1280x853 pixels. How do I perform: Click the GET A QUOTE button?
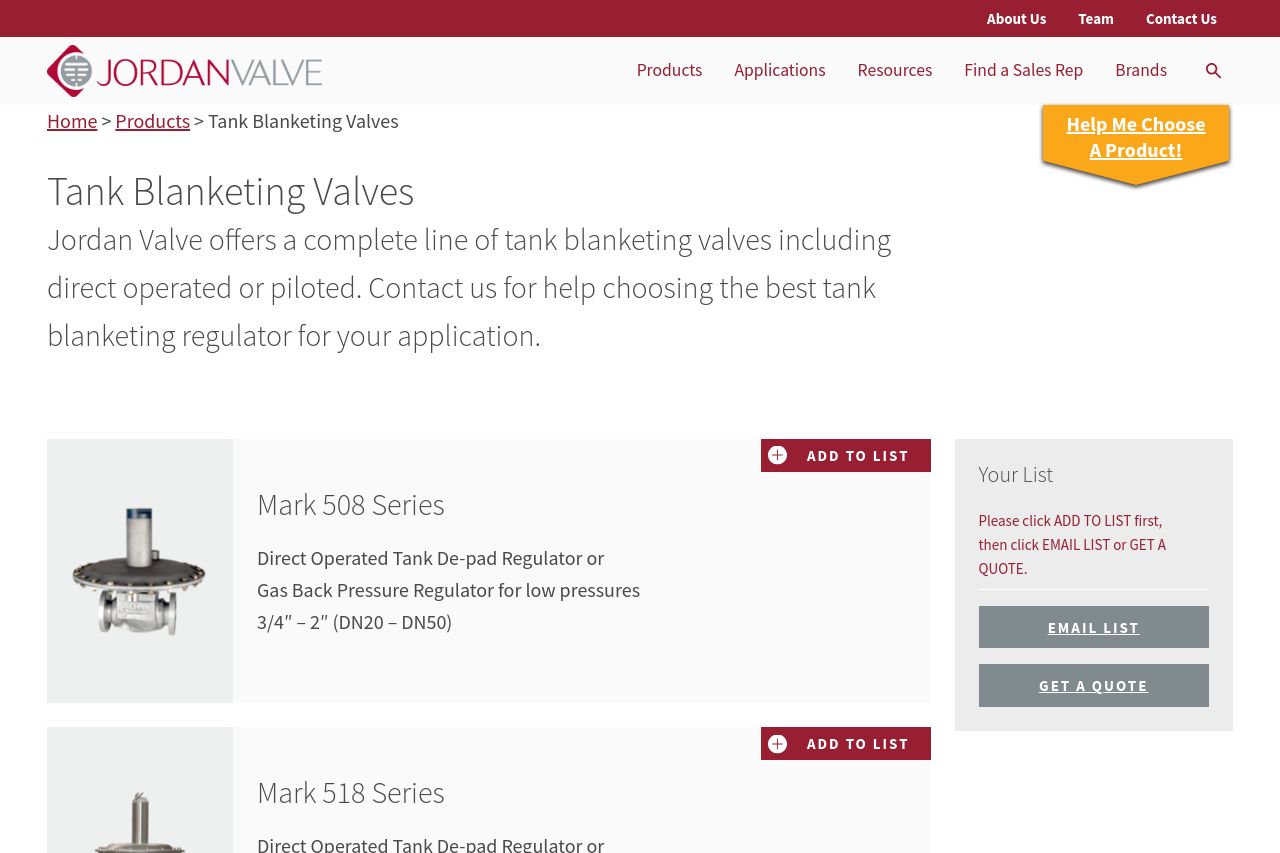click(1093, 686)
